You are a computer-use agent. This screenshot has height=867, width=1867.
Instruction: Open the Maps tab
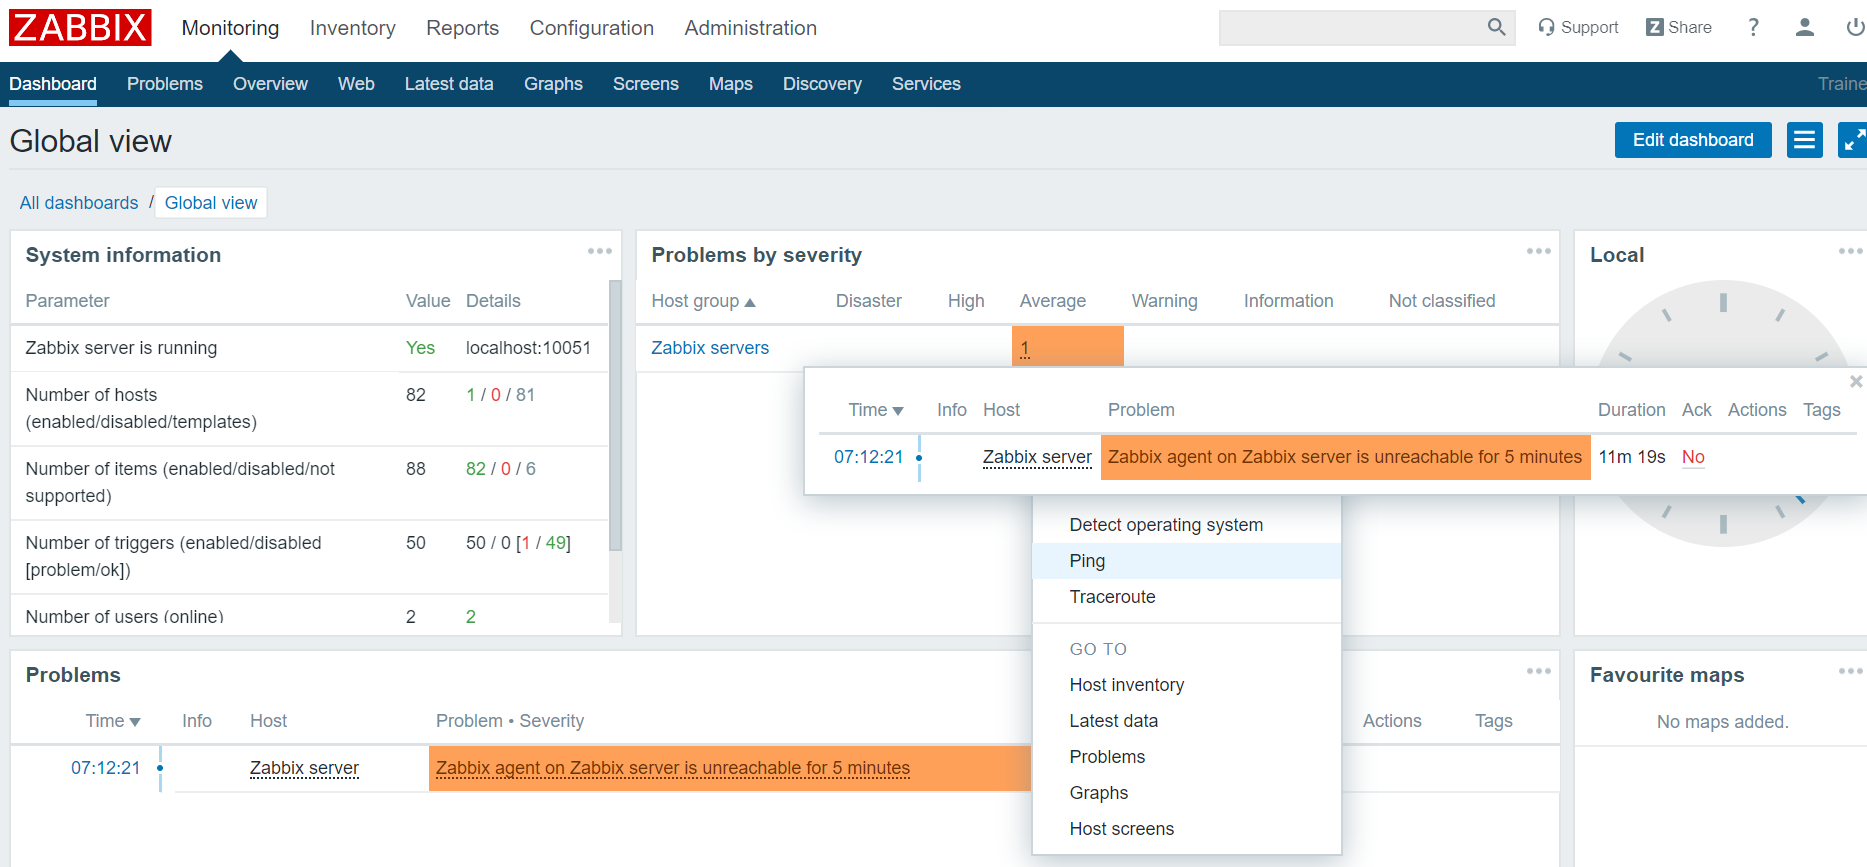[x=731, y=84]
